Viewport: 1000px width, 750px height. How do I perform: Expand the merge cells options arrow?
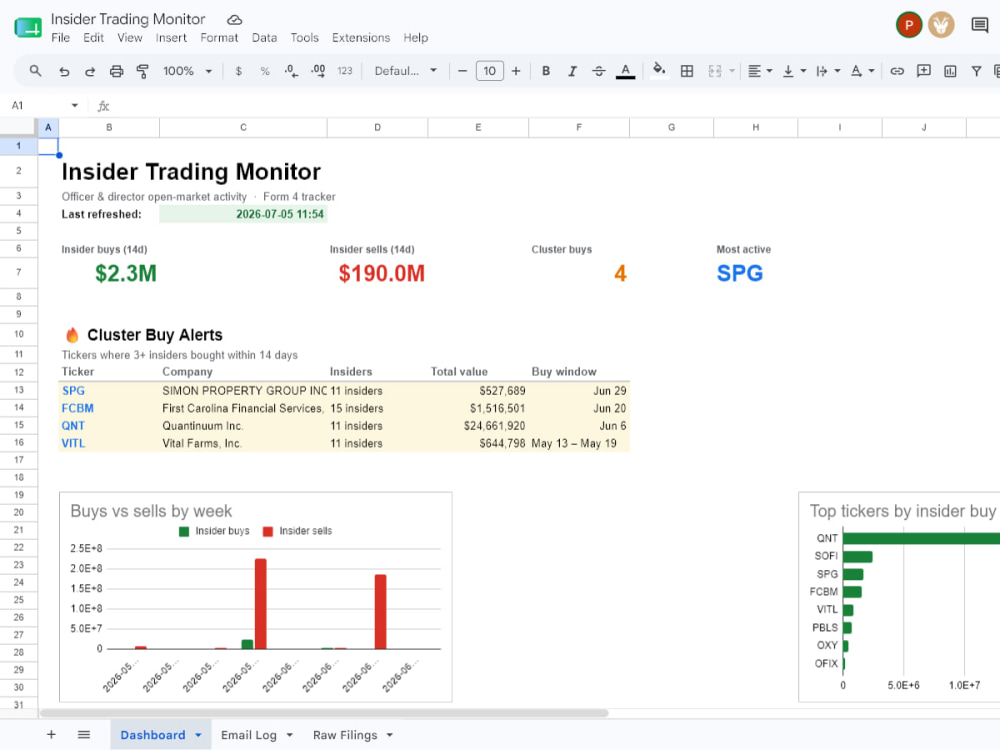pos(732,71)
